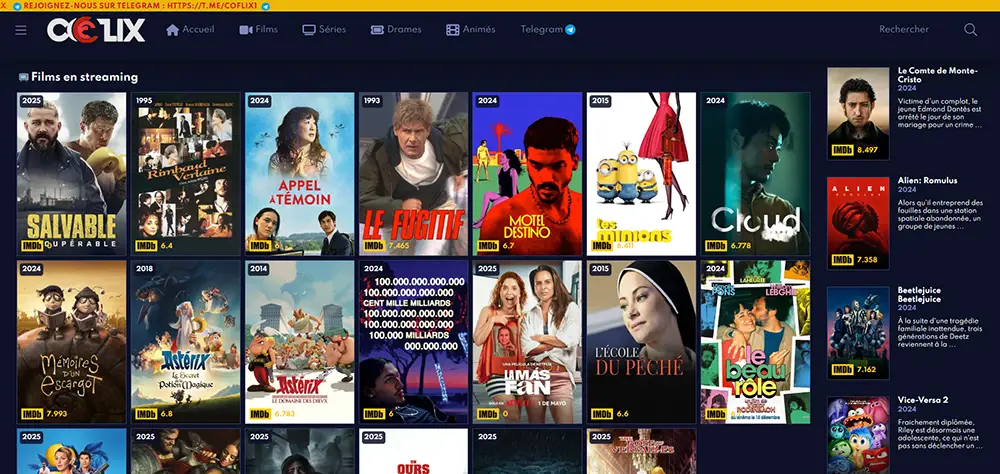
Task: Open the hamburger menu icon
Action: pos(21,30)
